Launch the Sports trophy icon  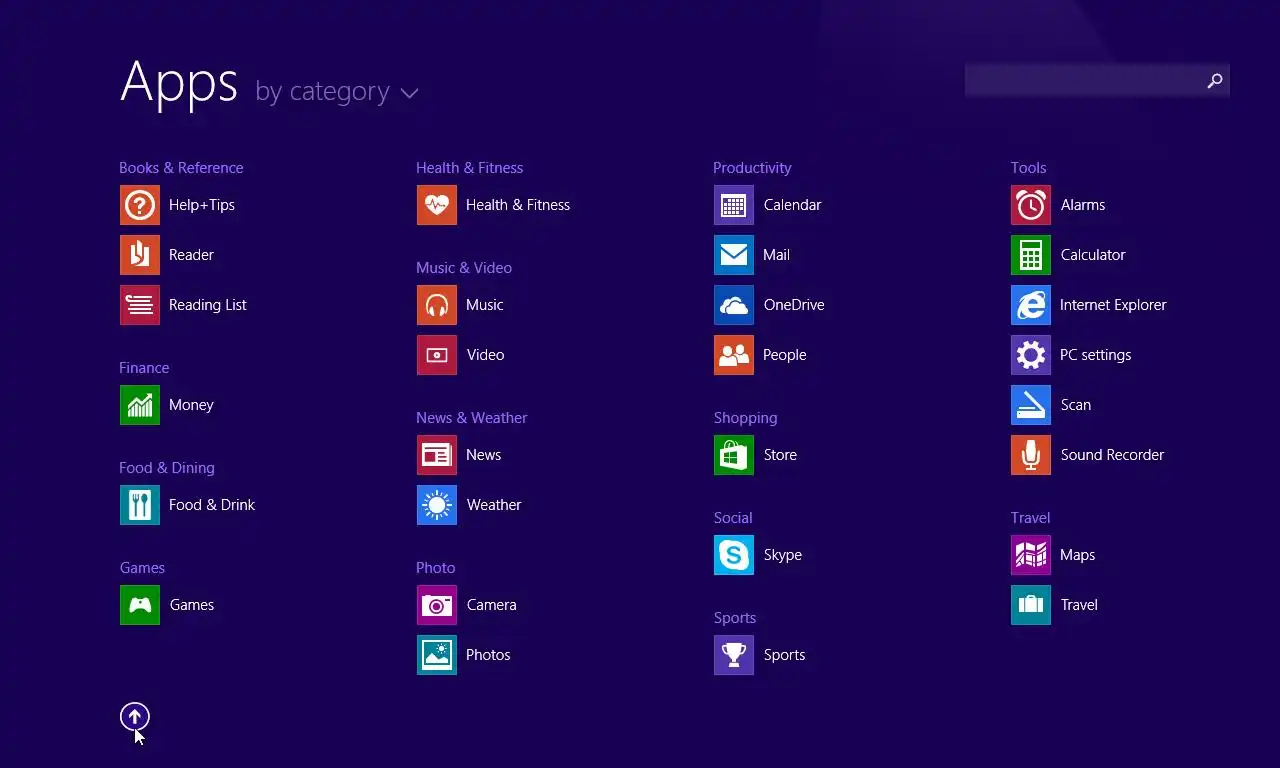coord(734,655)
